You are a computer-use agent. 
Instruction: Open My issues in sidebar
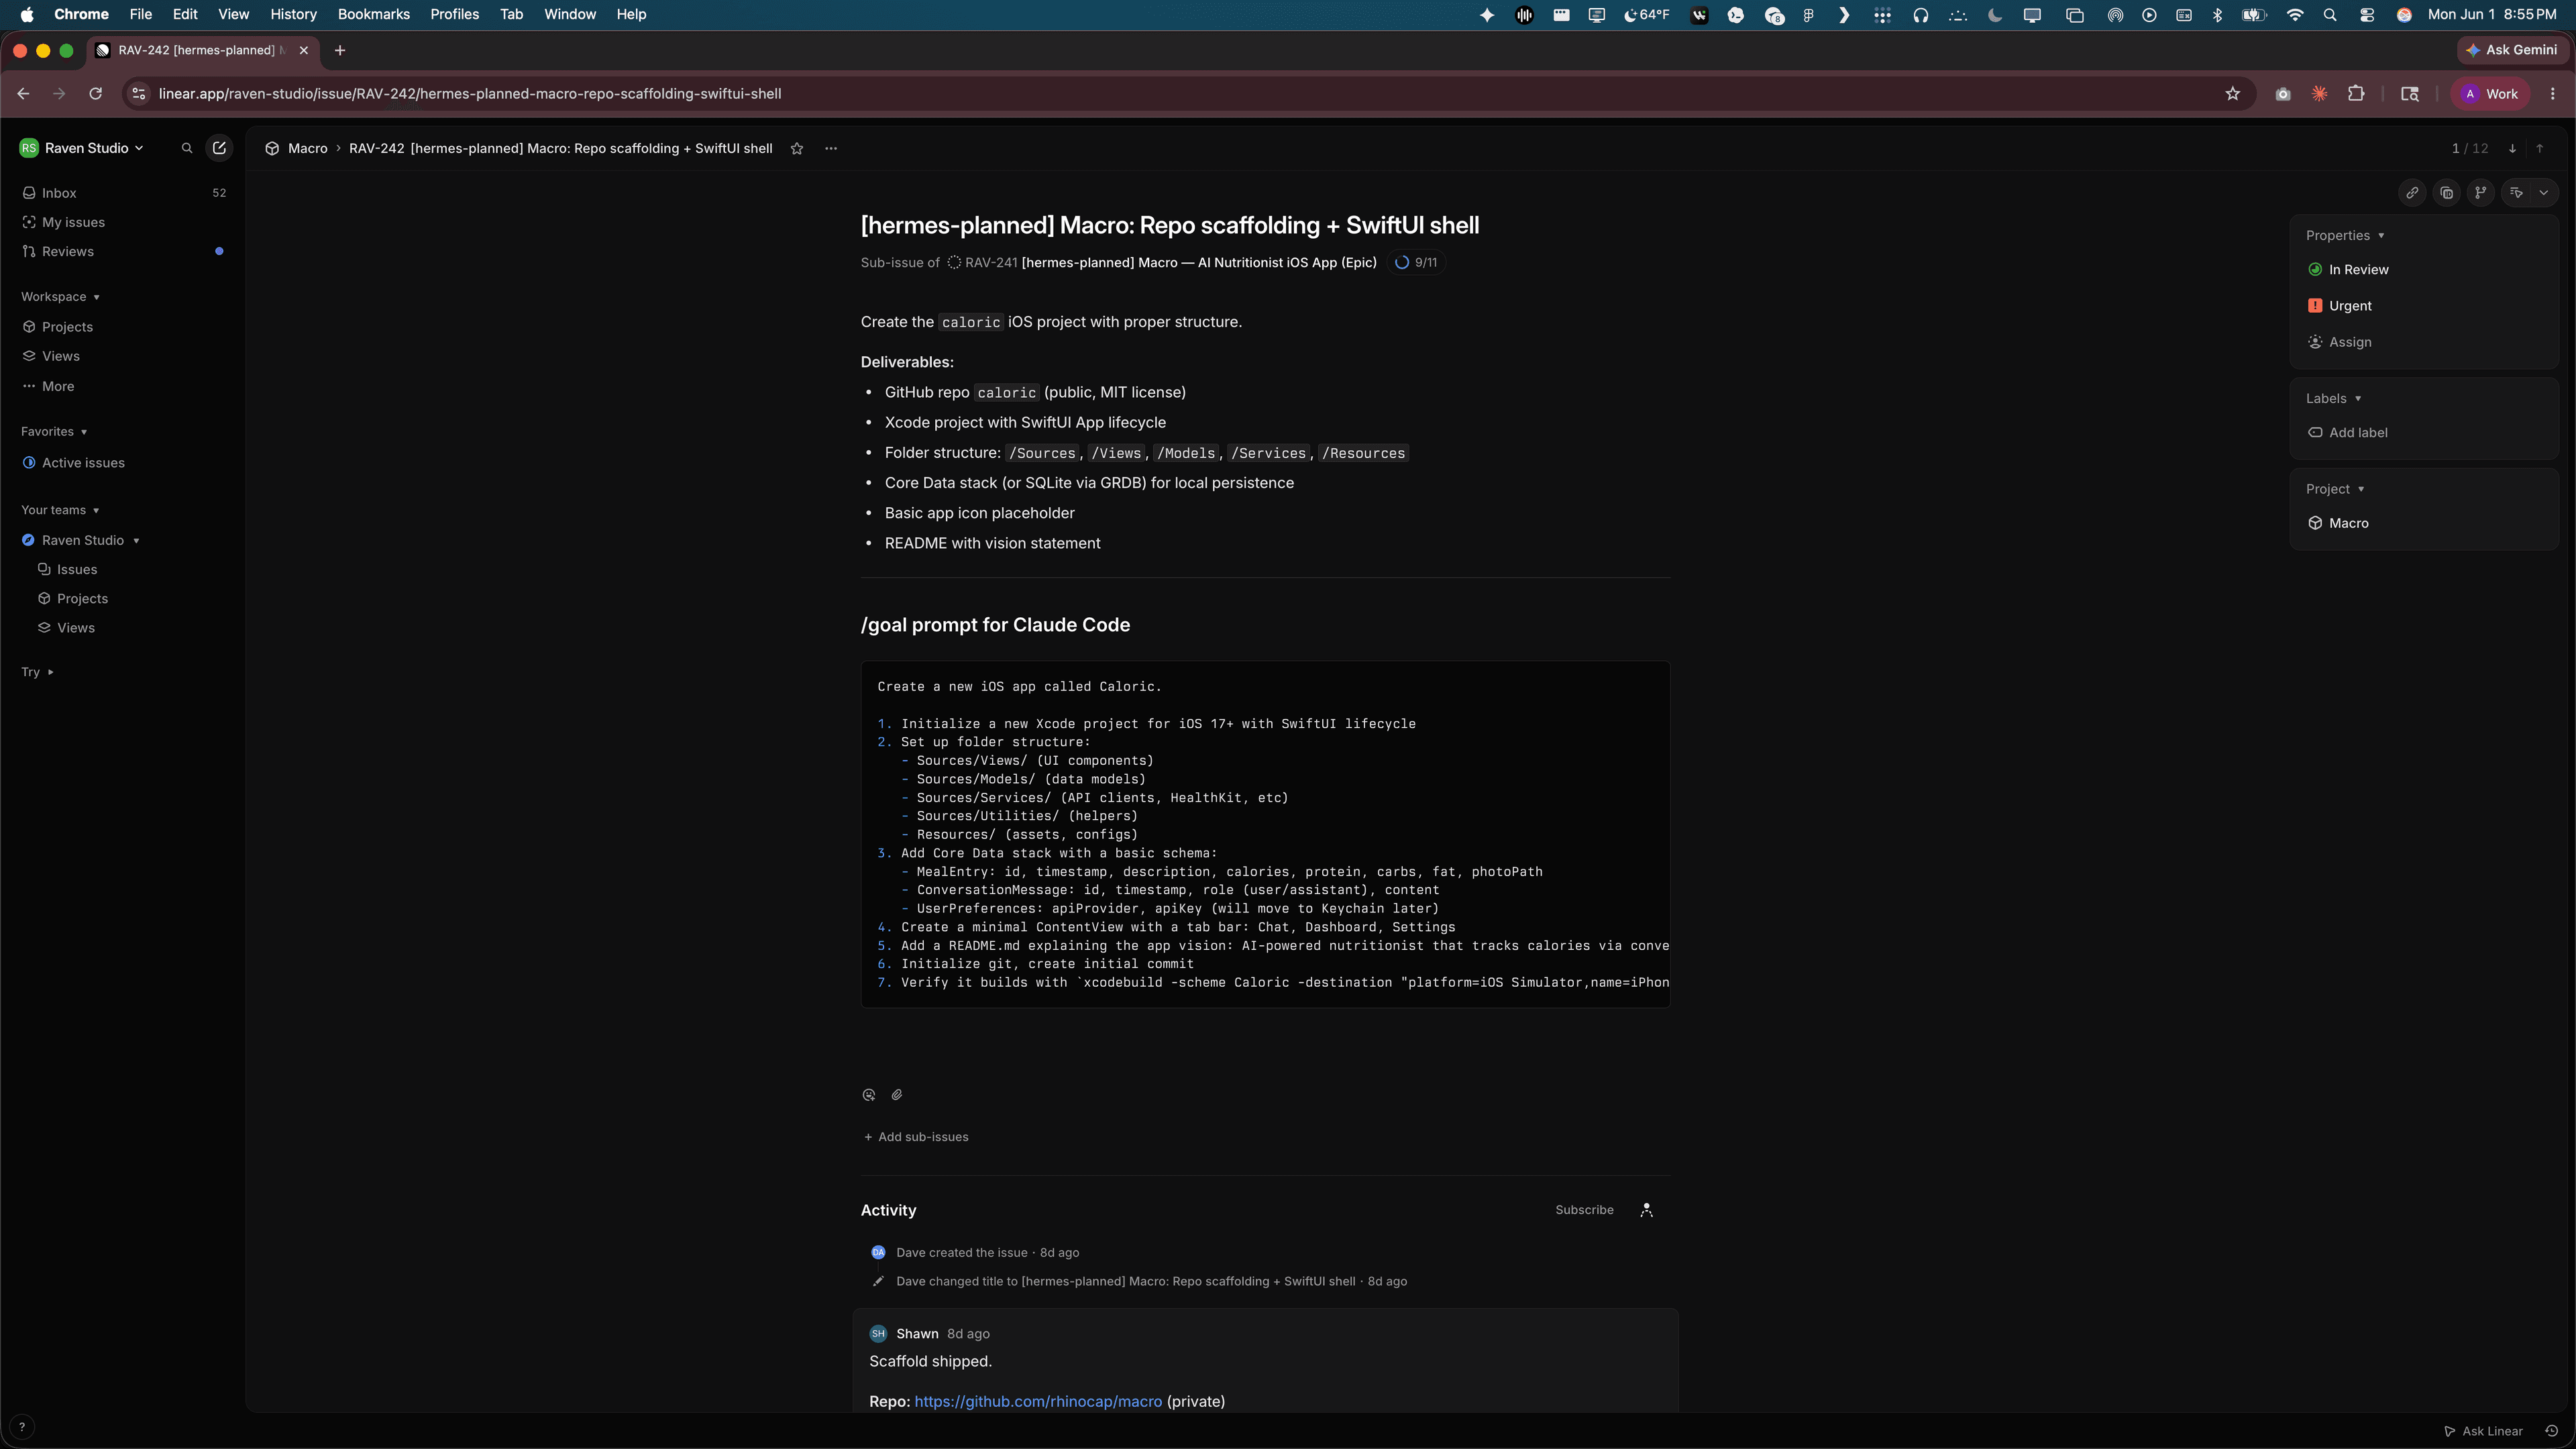pos(124,222)
